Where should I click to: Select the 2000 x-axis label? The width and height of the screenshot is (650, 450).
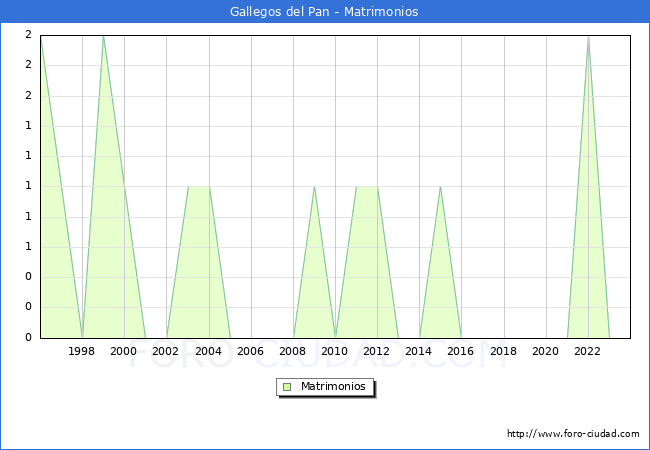(x=124, y=351)
